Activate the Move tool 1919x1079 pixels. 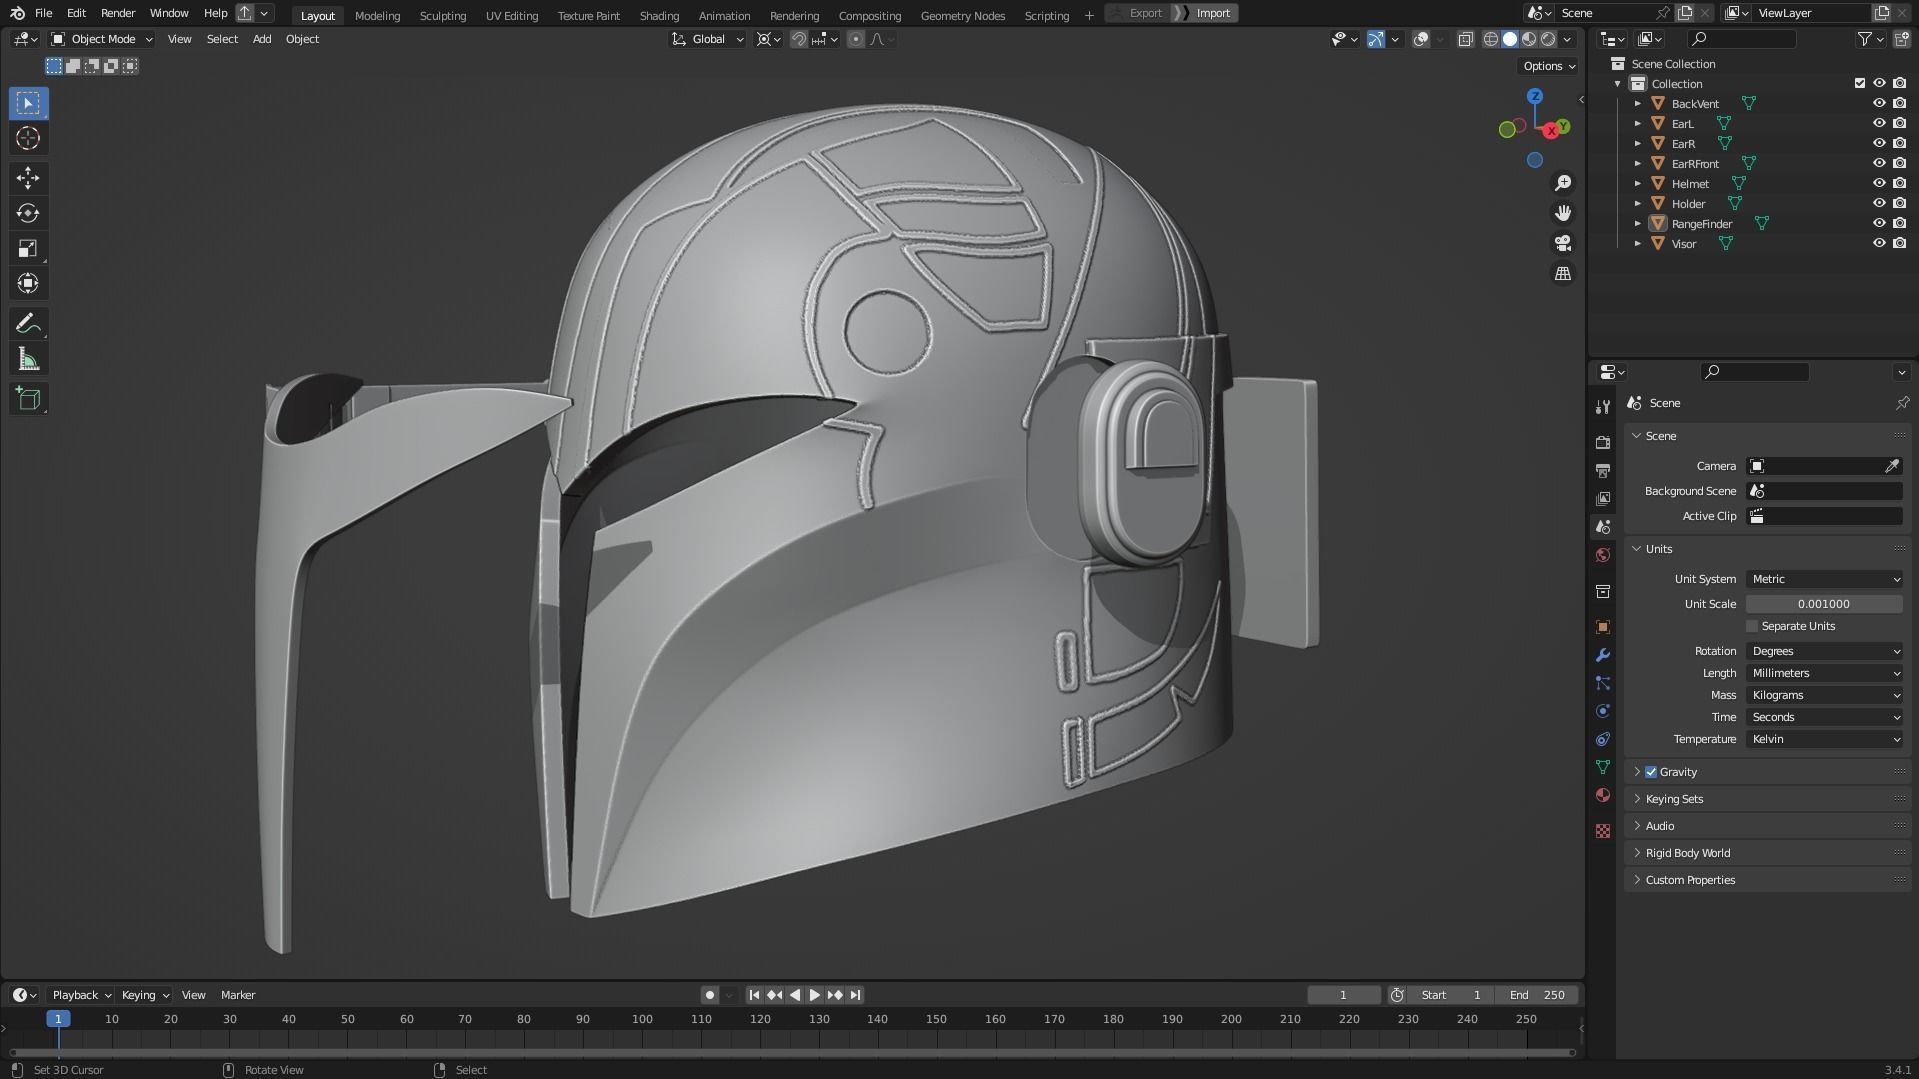(28, 178)
